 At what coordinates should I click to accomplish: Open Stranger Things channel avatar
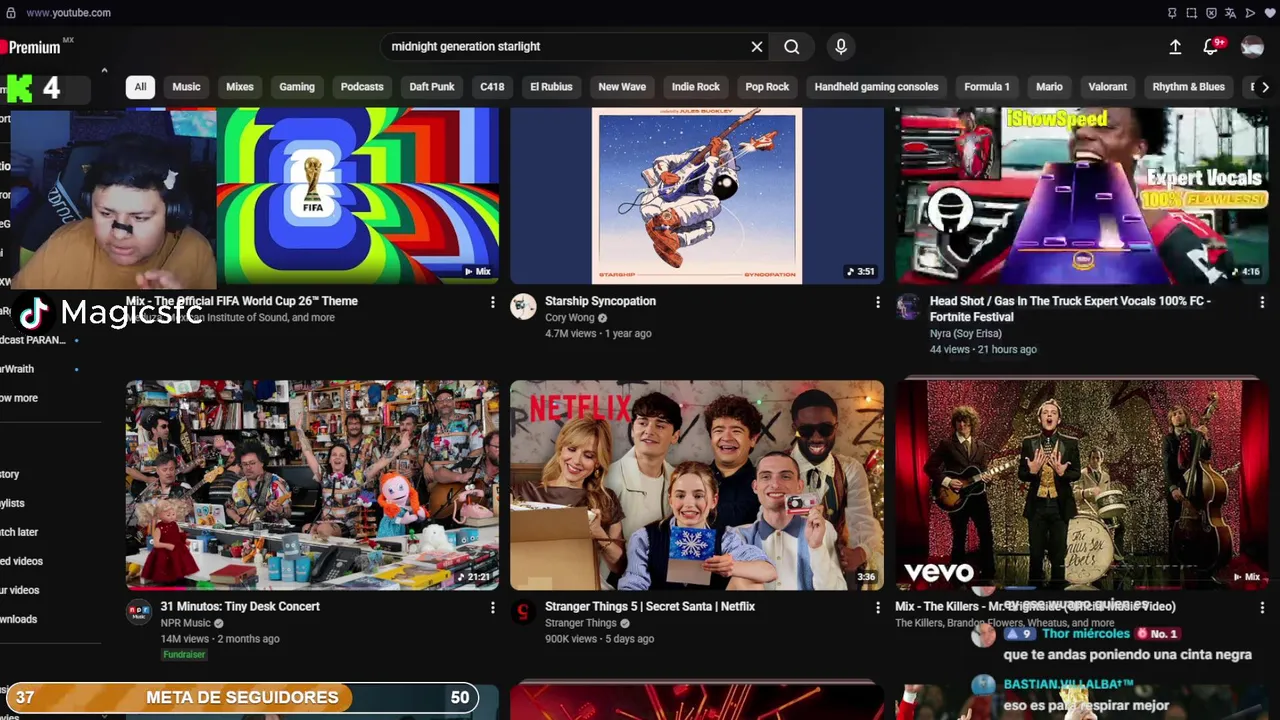coord(523,612)
